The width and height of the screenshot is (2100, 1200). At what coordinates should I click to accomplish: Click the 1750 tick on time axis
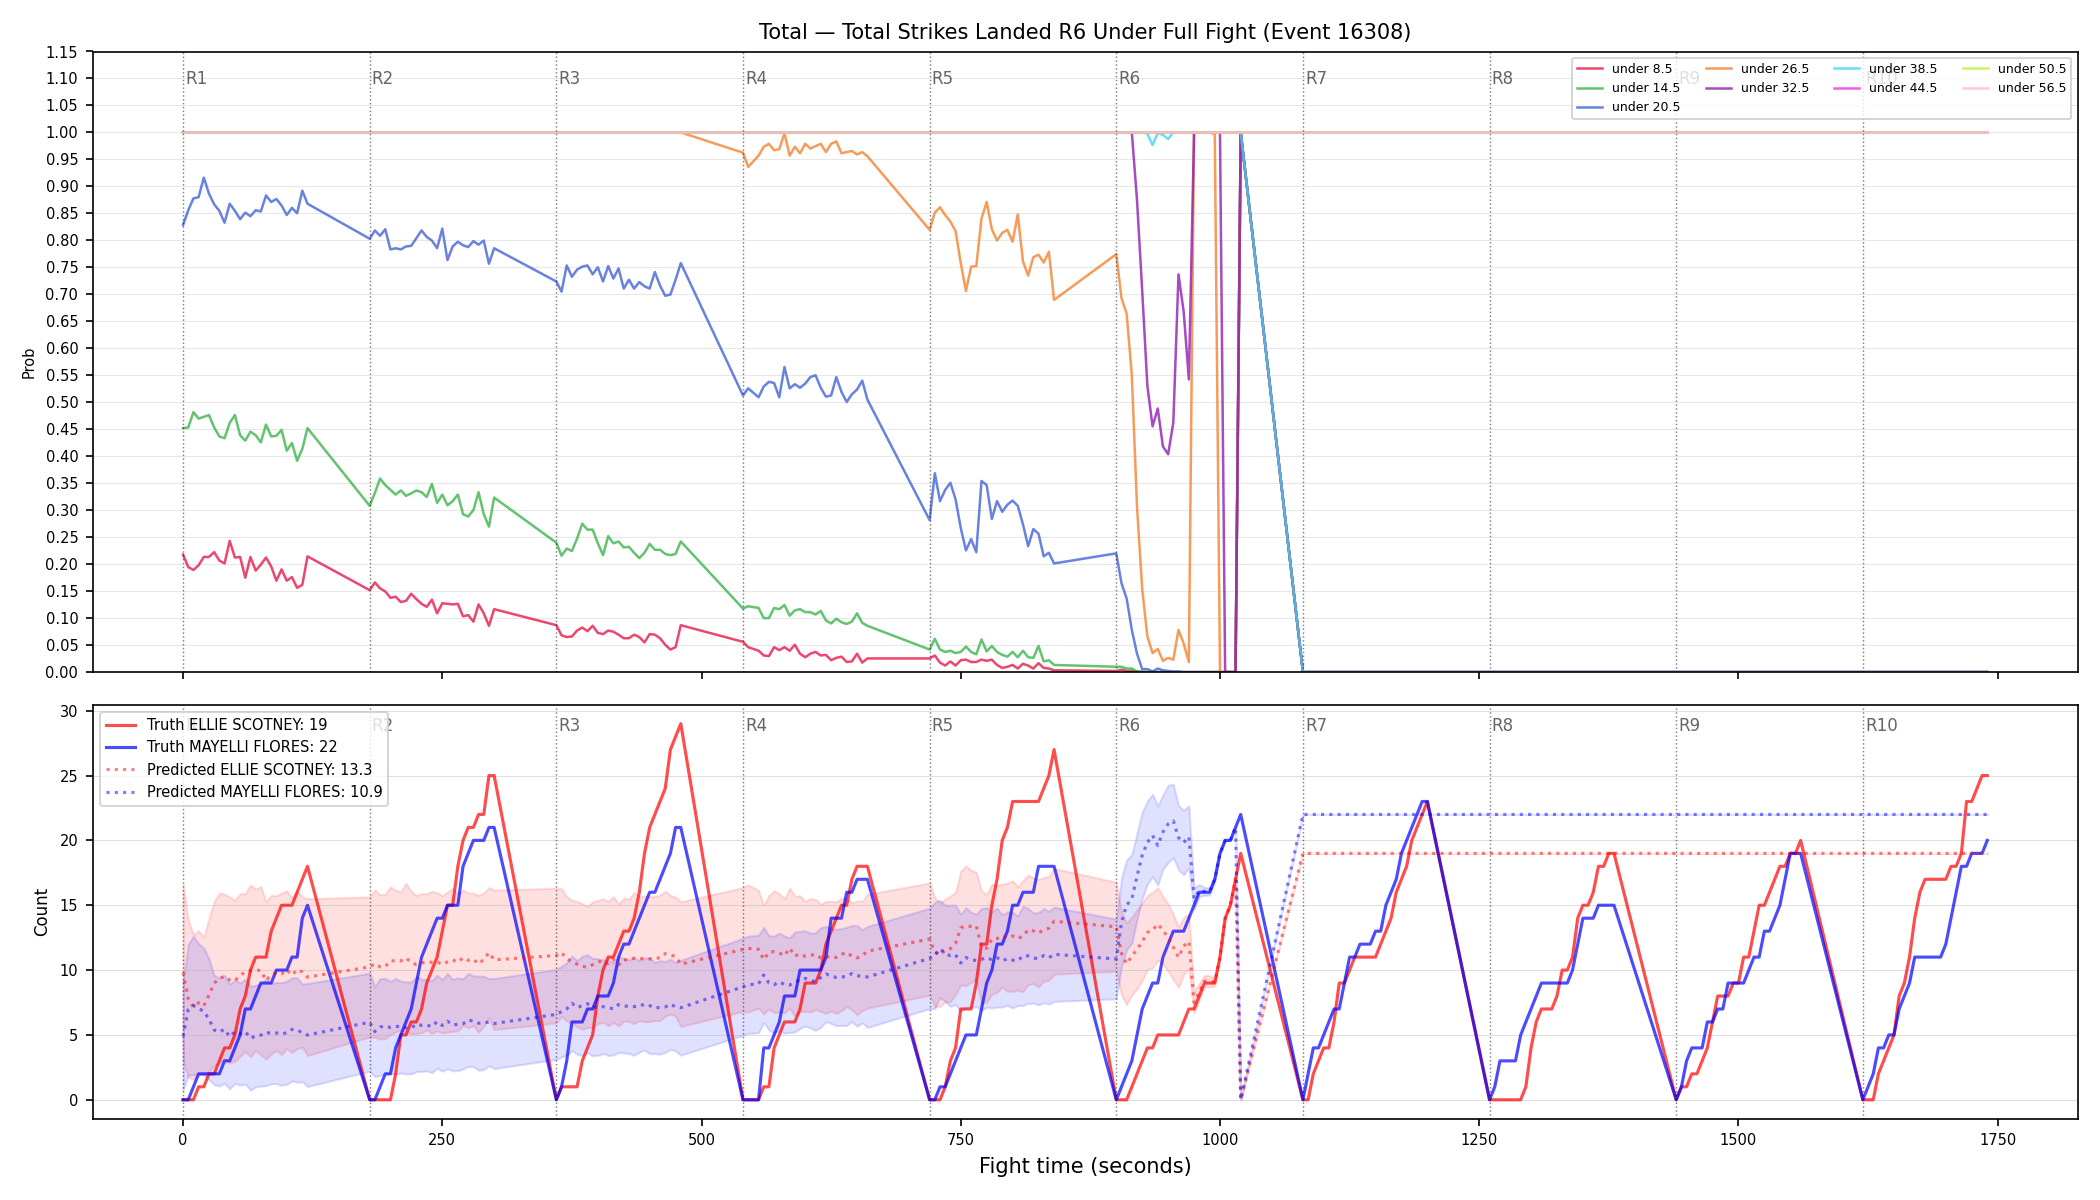(x=1997, y=1139)
